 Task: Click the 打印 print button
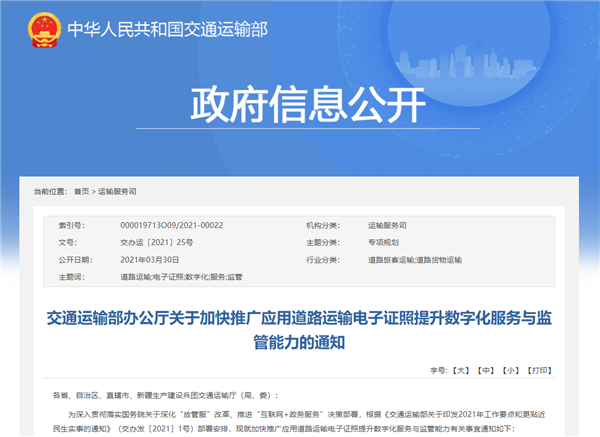(x=540, y=370)
